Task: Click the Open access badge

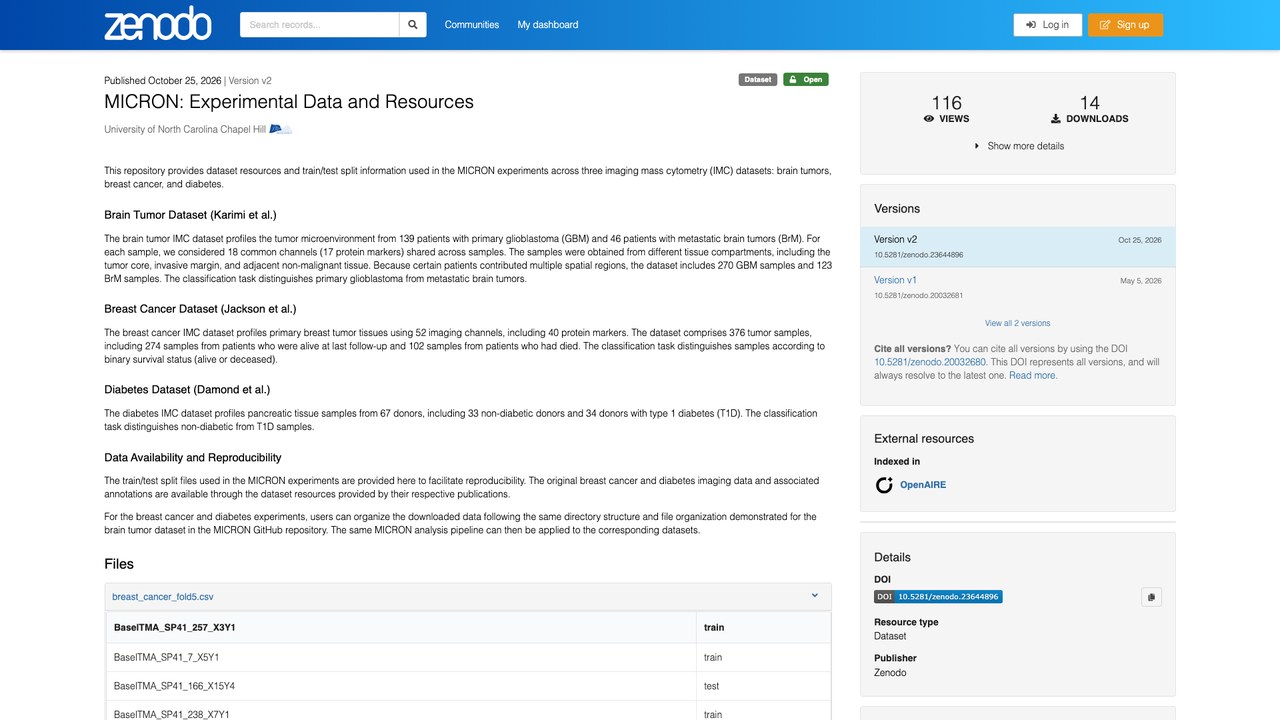Action: [806, 80]
